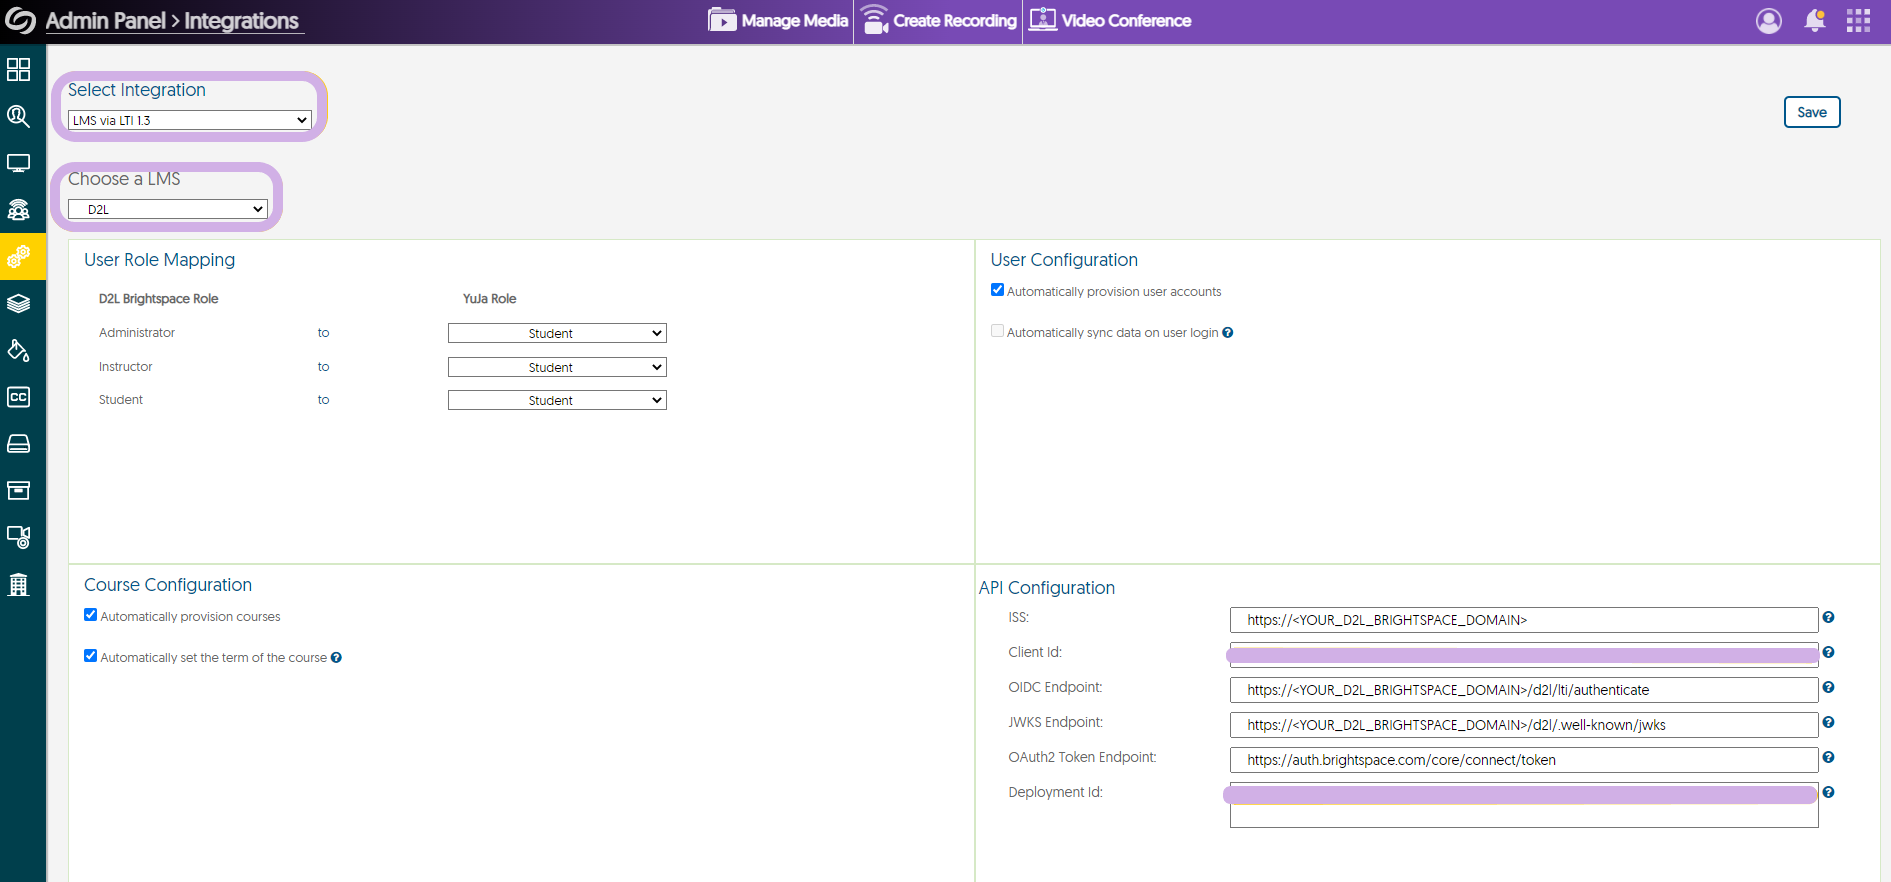Click help icon beside set term of course
Image resolution: width=1891 pixels, height=882 pixels.
(x=336, y=658)
